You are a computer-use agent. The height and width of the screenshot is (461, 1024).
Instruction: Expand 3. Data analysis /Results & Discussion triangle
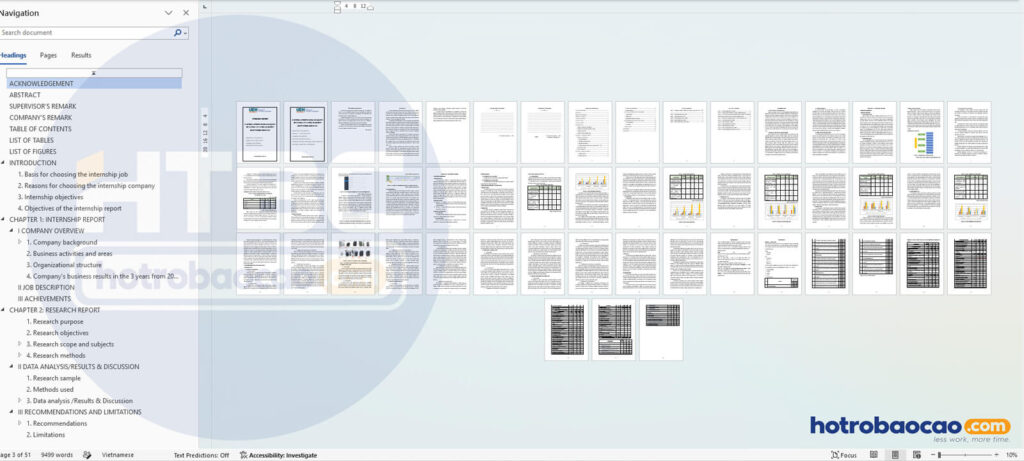(20, 401)
